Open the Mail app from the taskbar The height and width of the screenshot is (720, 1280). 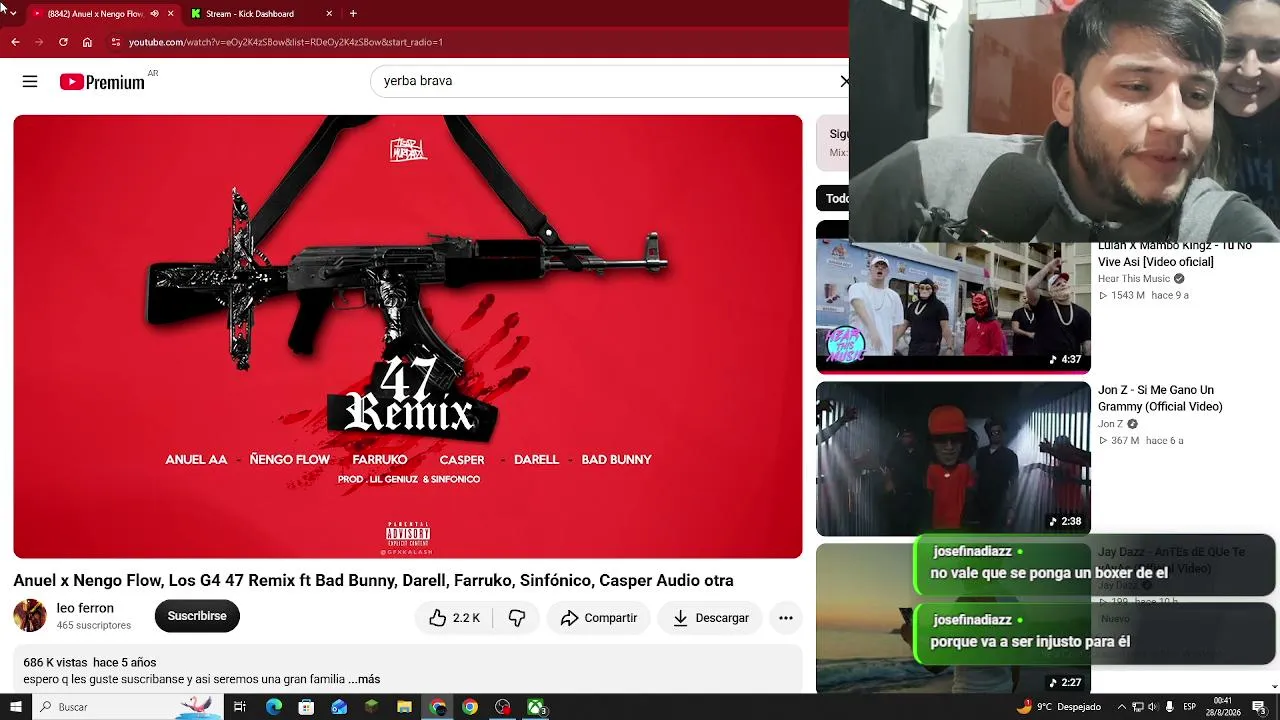tap(339, 707)
